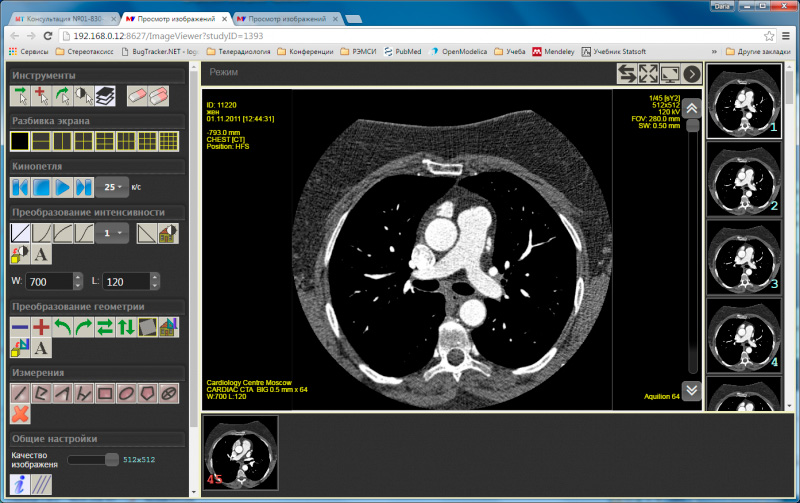The height and width of the screenshot is (503, 800).
Task: Reset geometry with house and ruler icon
Action: point(169,327)
